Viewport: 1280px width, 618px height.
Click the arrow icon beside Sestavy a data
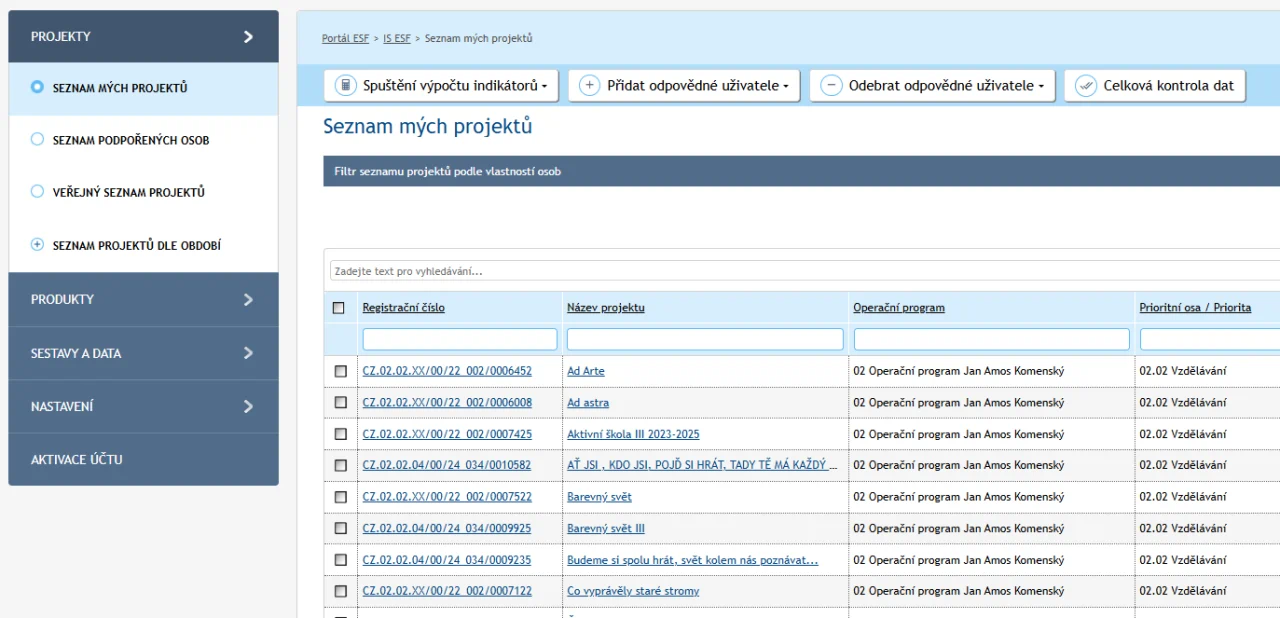tap(248, 353)
